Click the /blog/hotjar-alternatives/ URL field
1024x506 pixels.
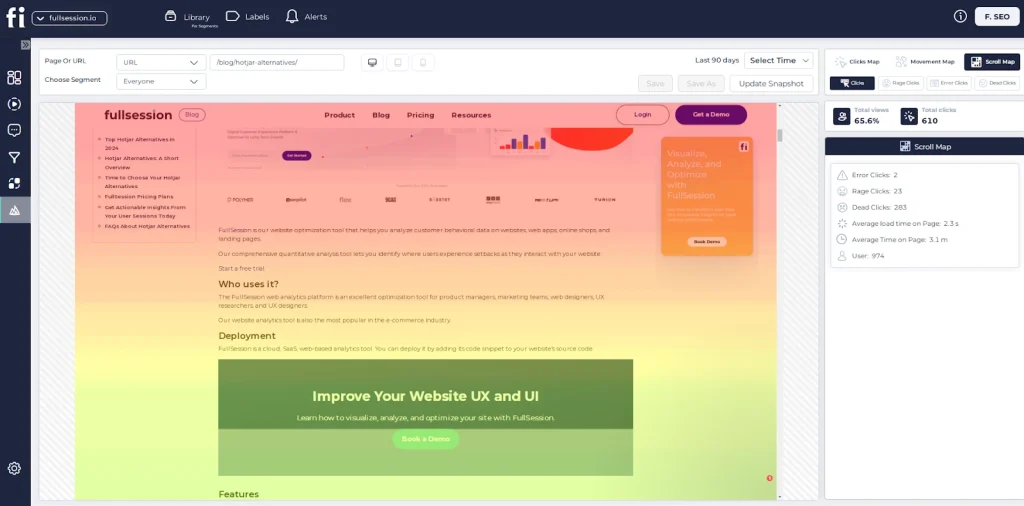[277, 63]
